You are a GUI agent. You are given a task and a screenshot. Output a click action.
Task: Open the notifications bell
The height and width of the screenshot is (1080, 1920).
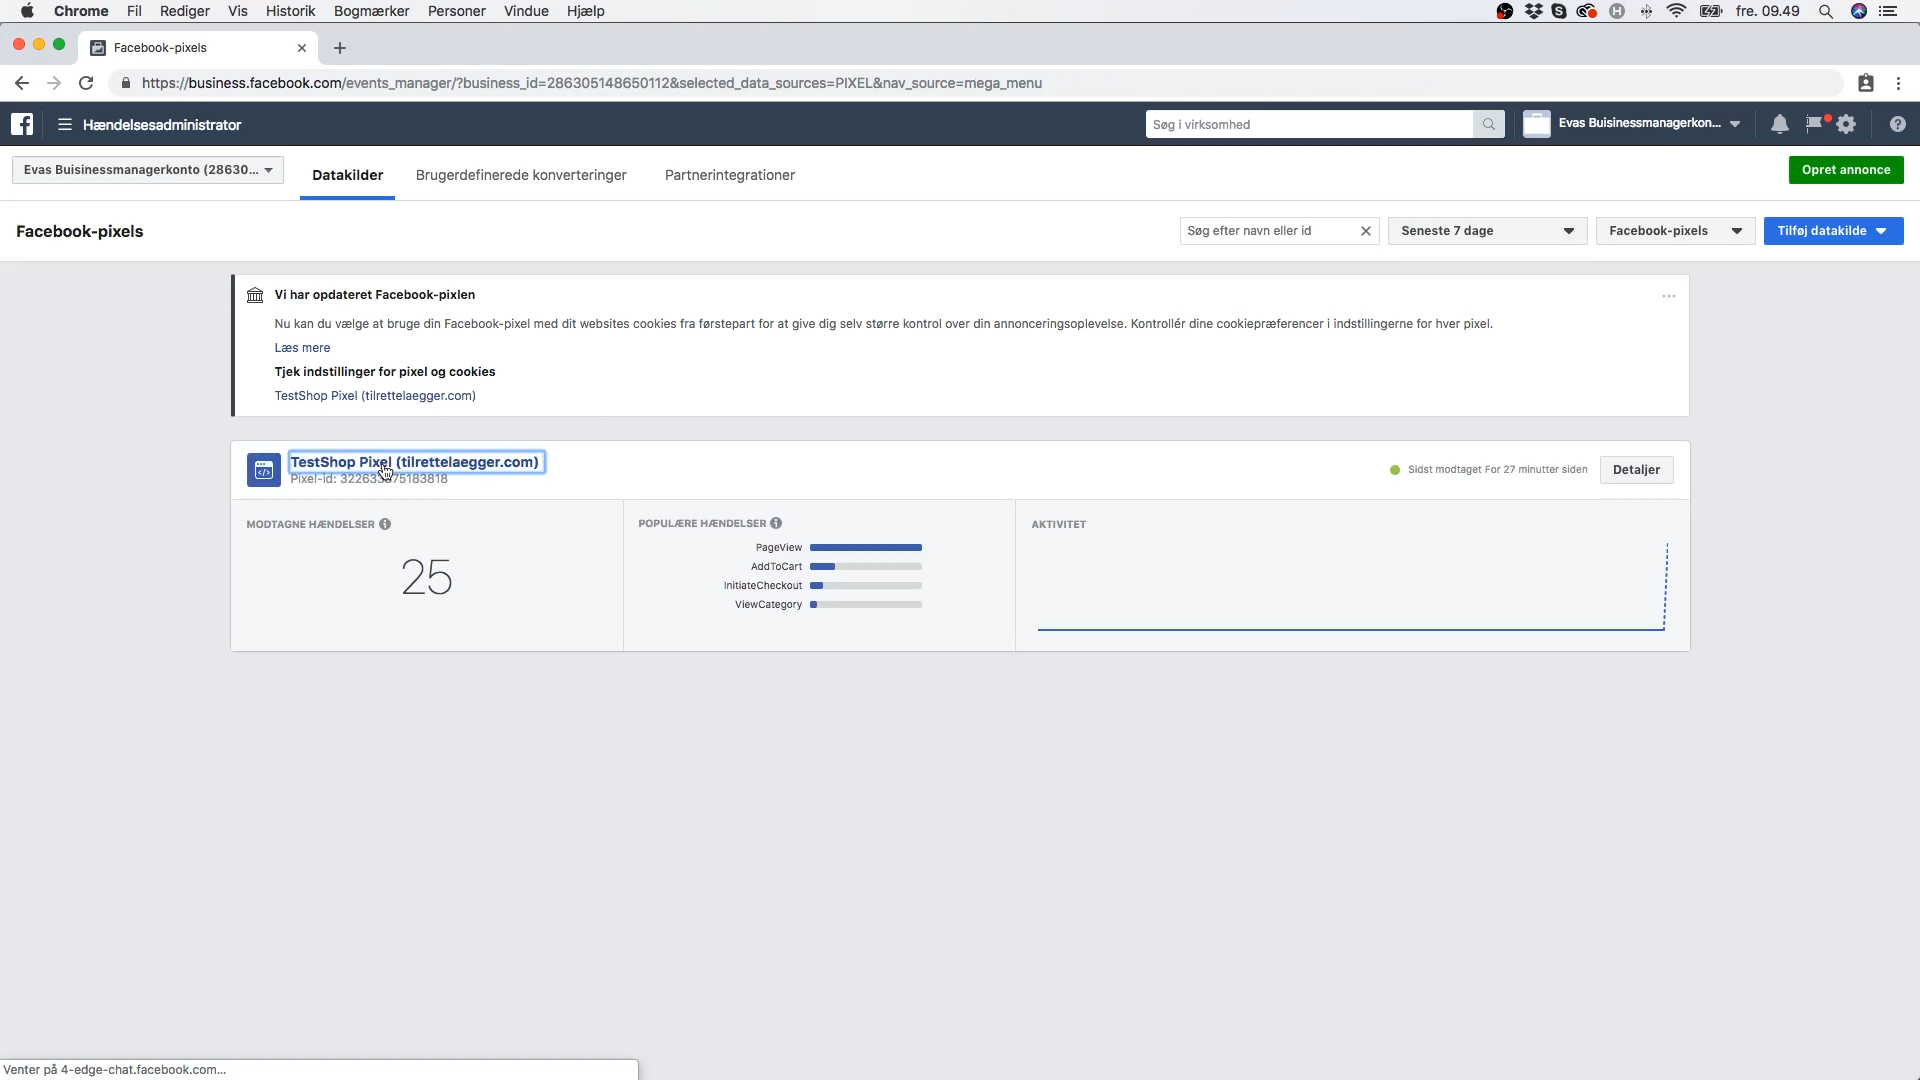(1780, 124)
